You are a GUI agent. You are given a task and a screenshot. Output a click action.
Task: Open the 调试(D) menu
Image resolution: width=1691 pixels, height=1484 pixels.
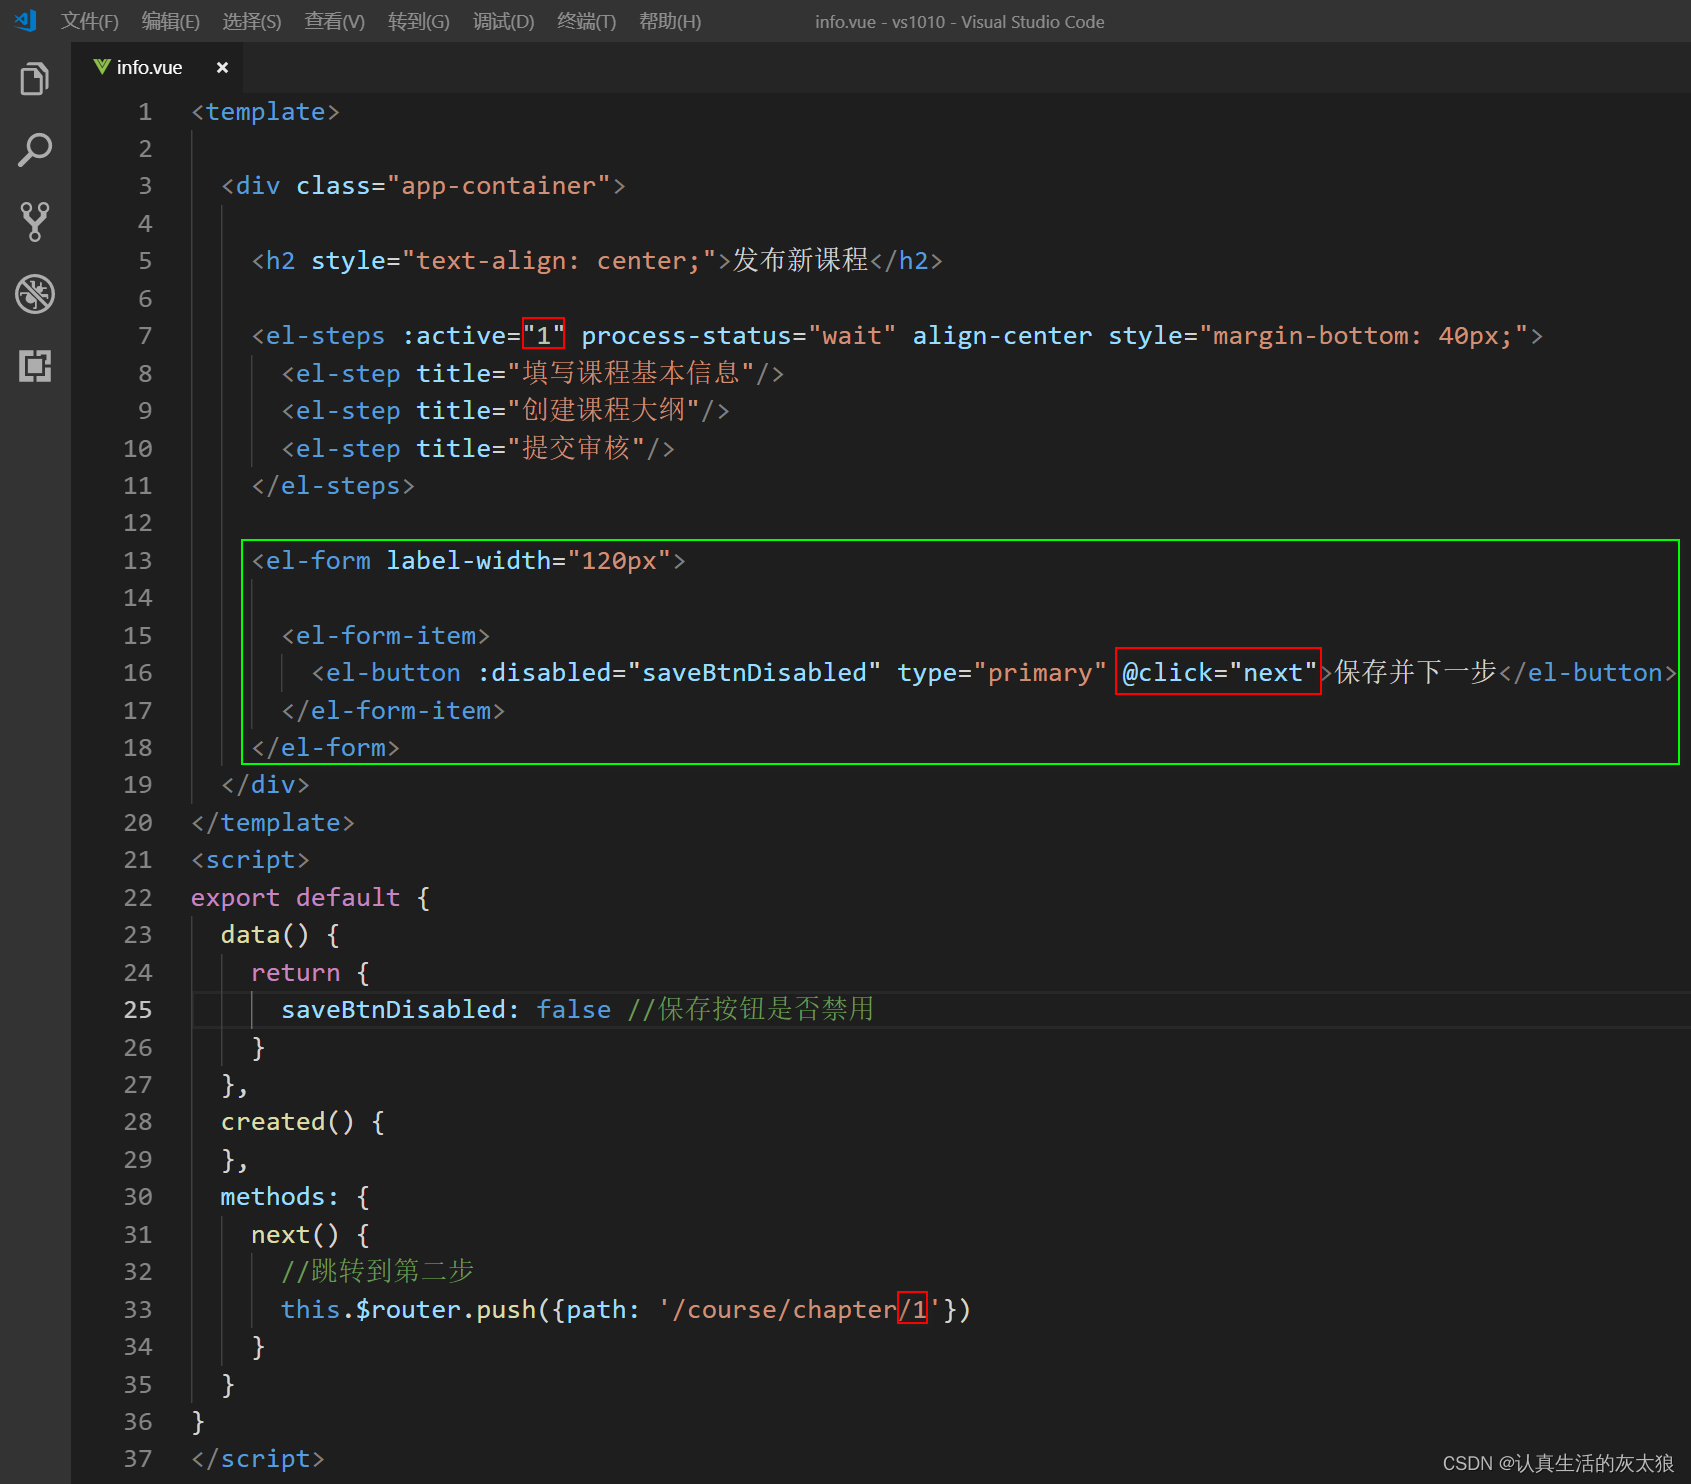(x=504, y=21)
